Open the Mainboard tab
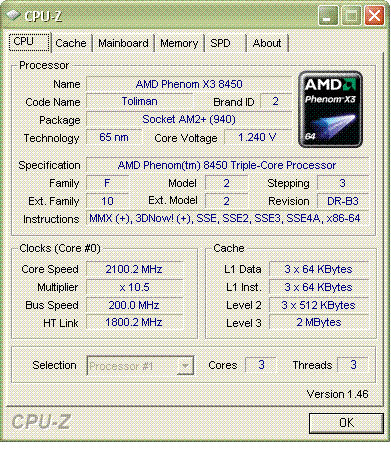 [x=123, y=43]
